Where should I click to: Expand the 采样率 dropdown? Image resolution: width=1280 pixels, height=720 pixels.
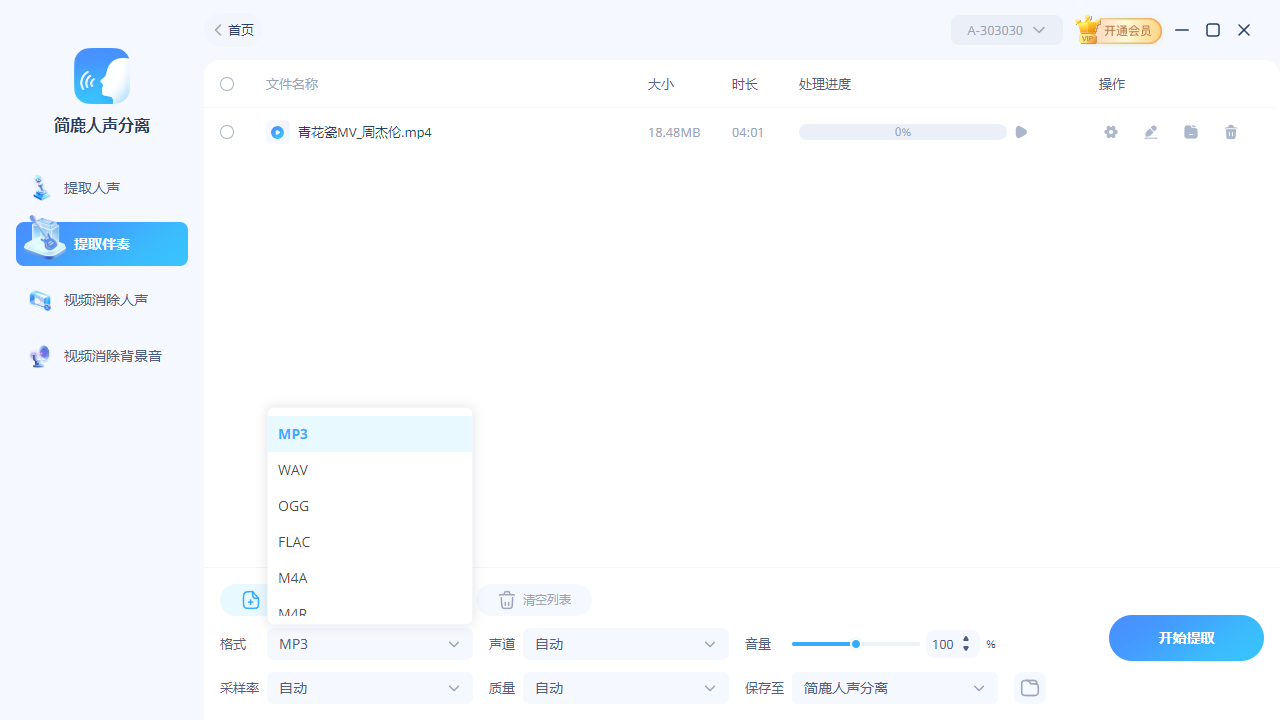coord(369,687)
